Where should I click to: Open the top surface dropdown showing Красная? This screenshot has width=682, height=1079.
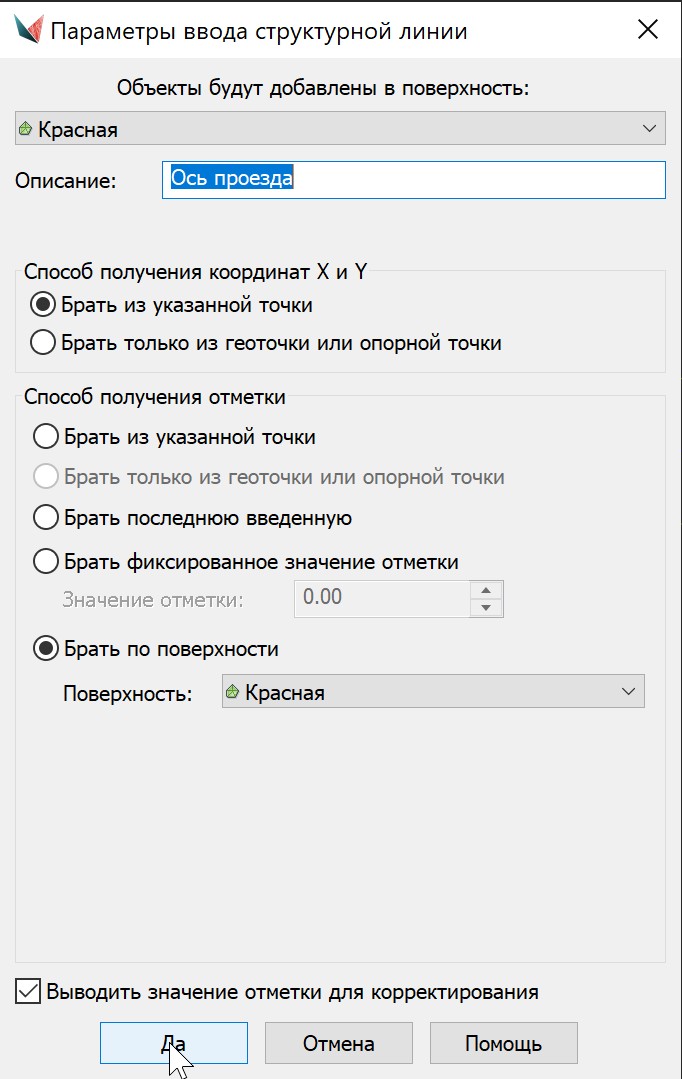(340, 129)
